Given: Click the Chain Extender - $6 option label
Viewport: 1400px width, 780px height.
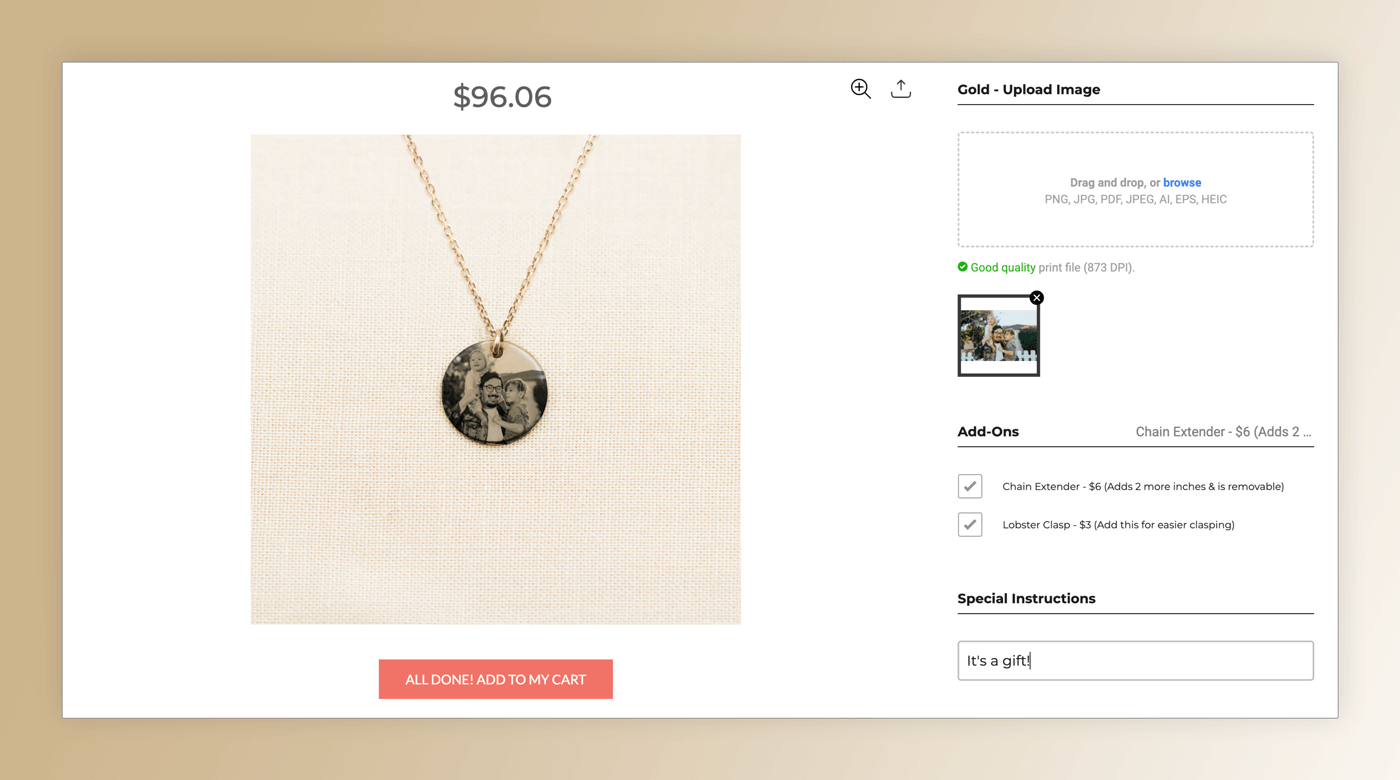Looking at the screenshot, I should (x=1143, y=486).
